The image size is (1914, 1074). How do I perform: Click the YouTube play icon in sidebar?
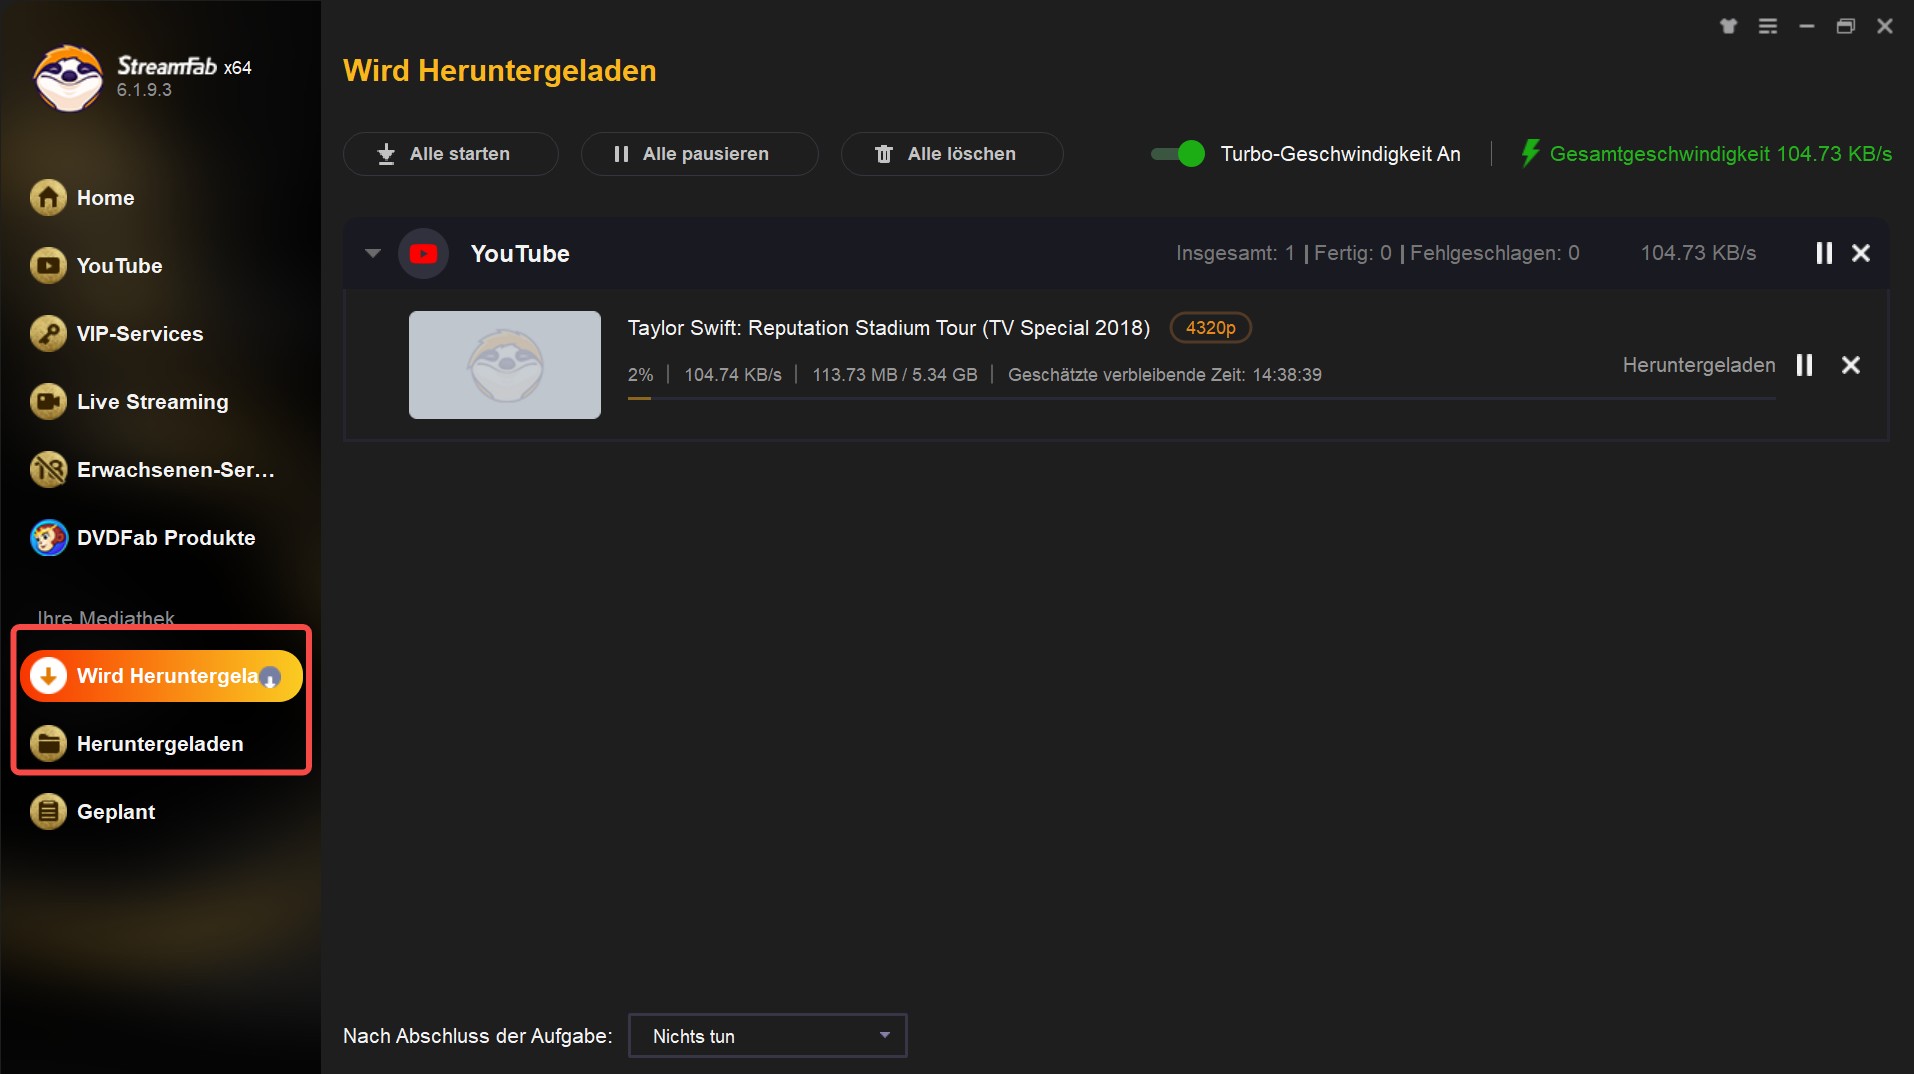tap(48, 266)
